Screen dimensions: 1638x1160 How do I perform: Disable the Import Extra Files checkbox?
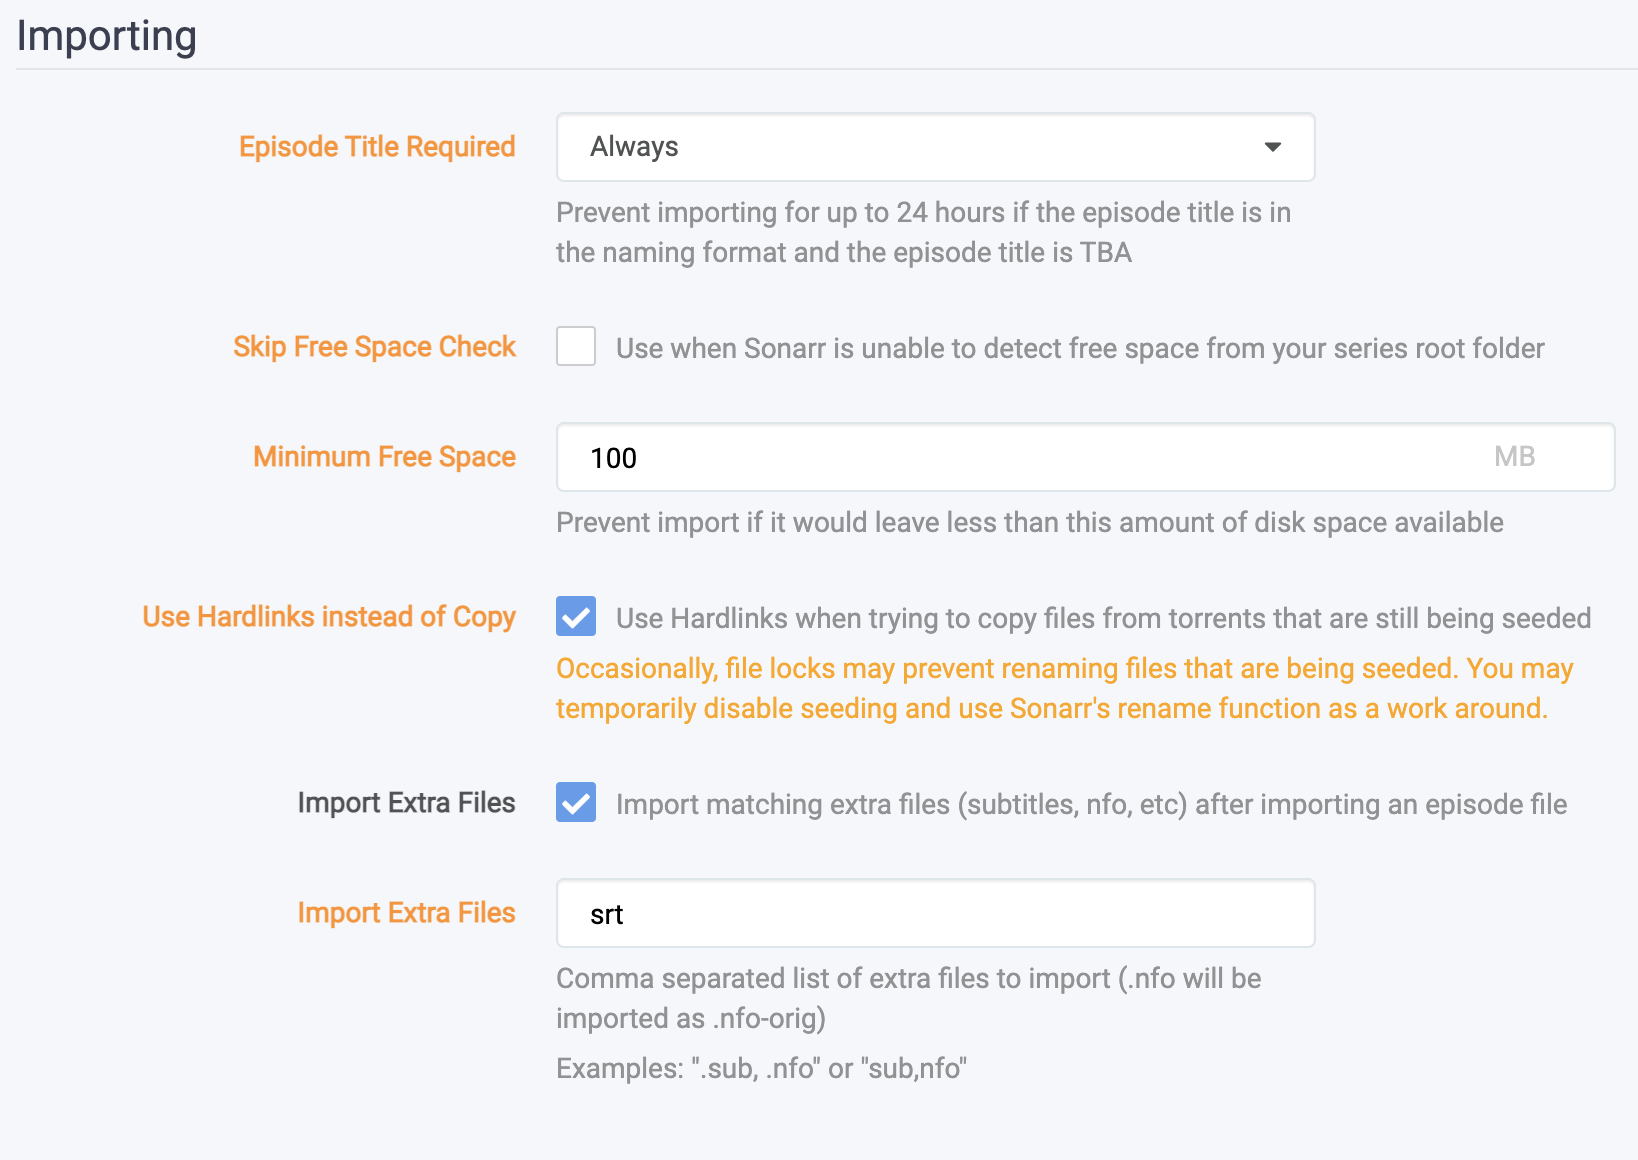point(576,803)
